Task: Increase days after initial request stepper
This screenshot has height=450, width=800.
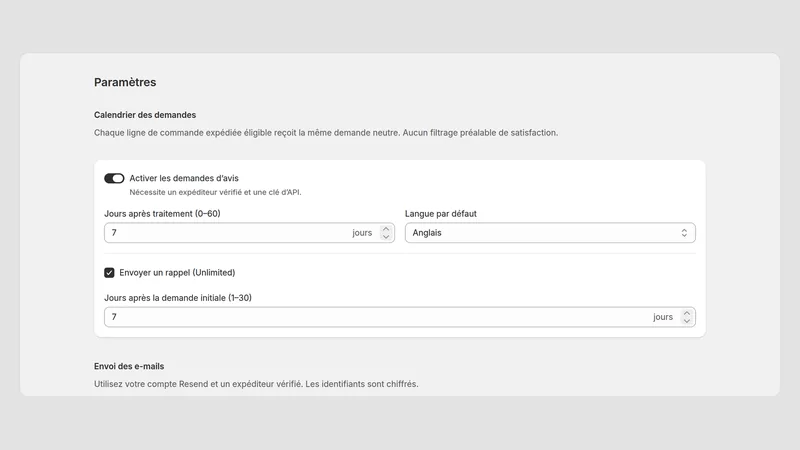Action: pyautogui.click(x=687, y=313)
